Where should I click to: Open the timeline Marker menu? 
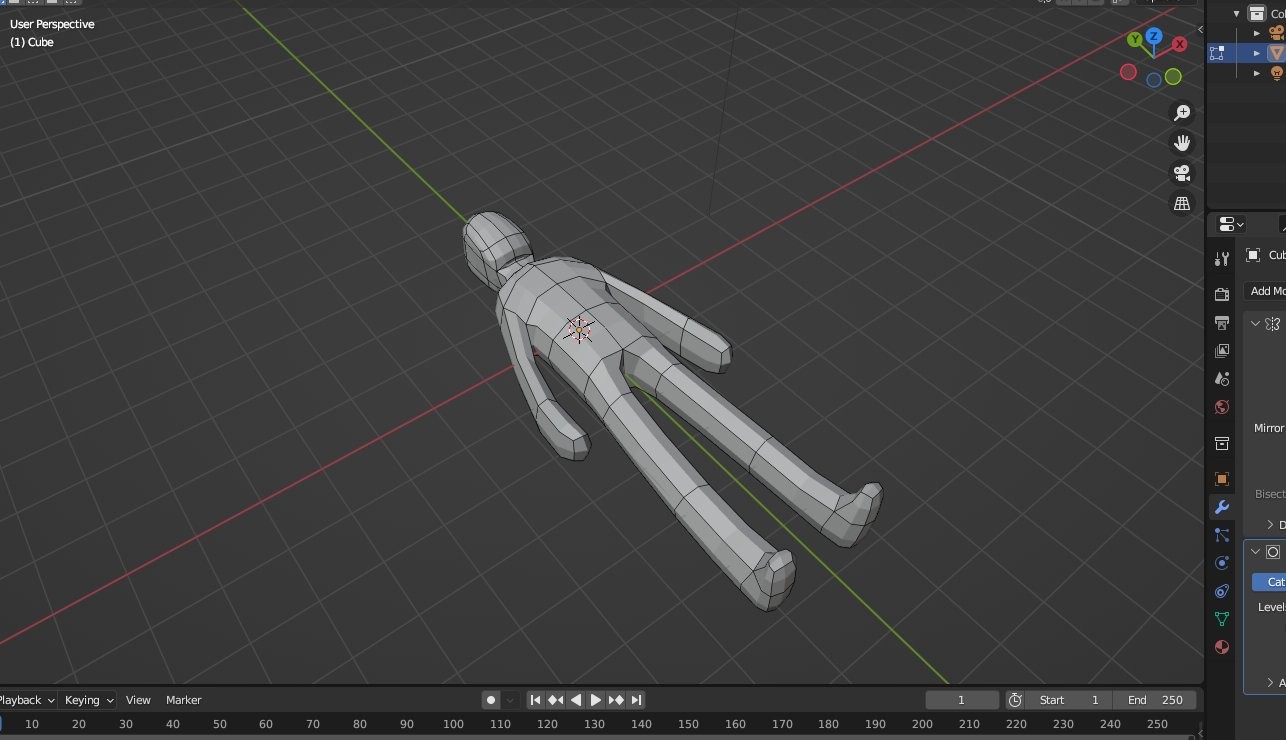(184, 700)
